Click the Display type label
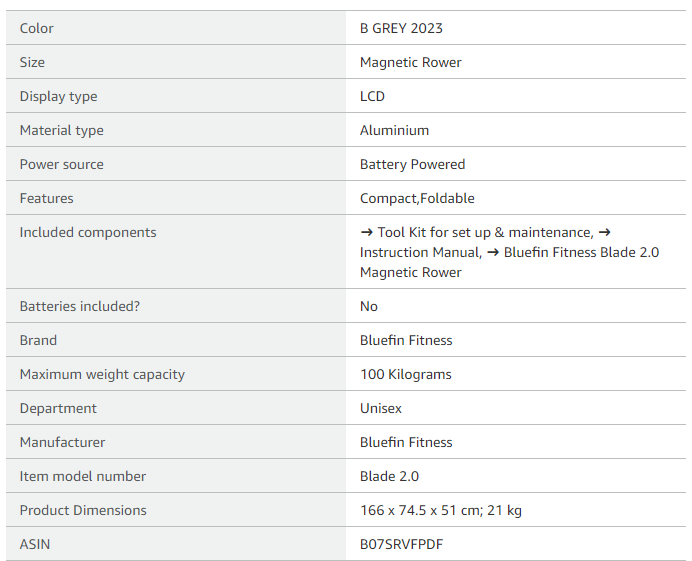Viewport: 692px width, 561px height. 58,96
